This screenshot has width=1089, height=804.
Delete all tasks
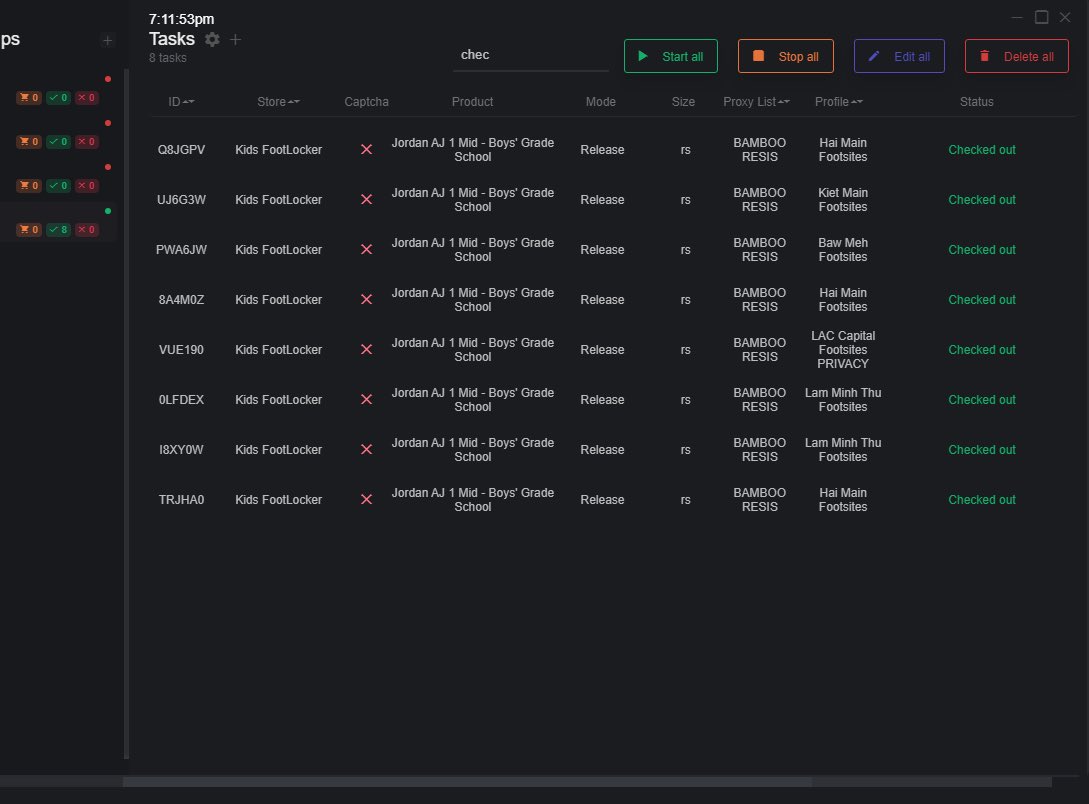1016,56
